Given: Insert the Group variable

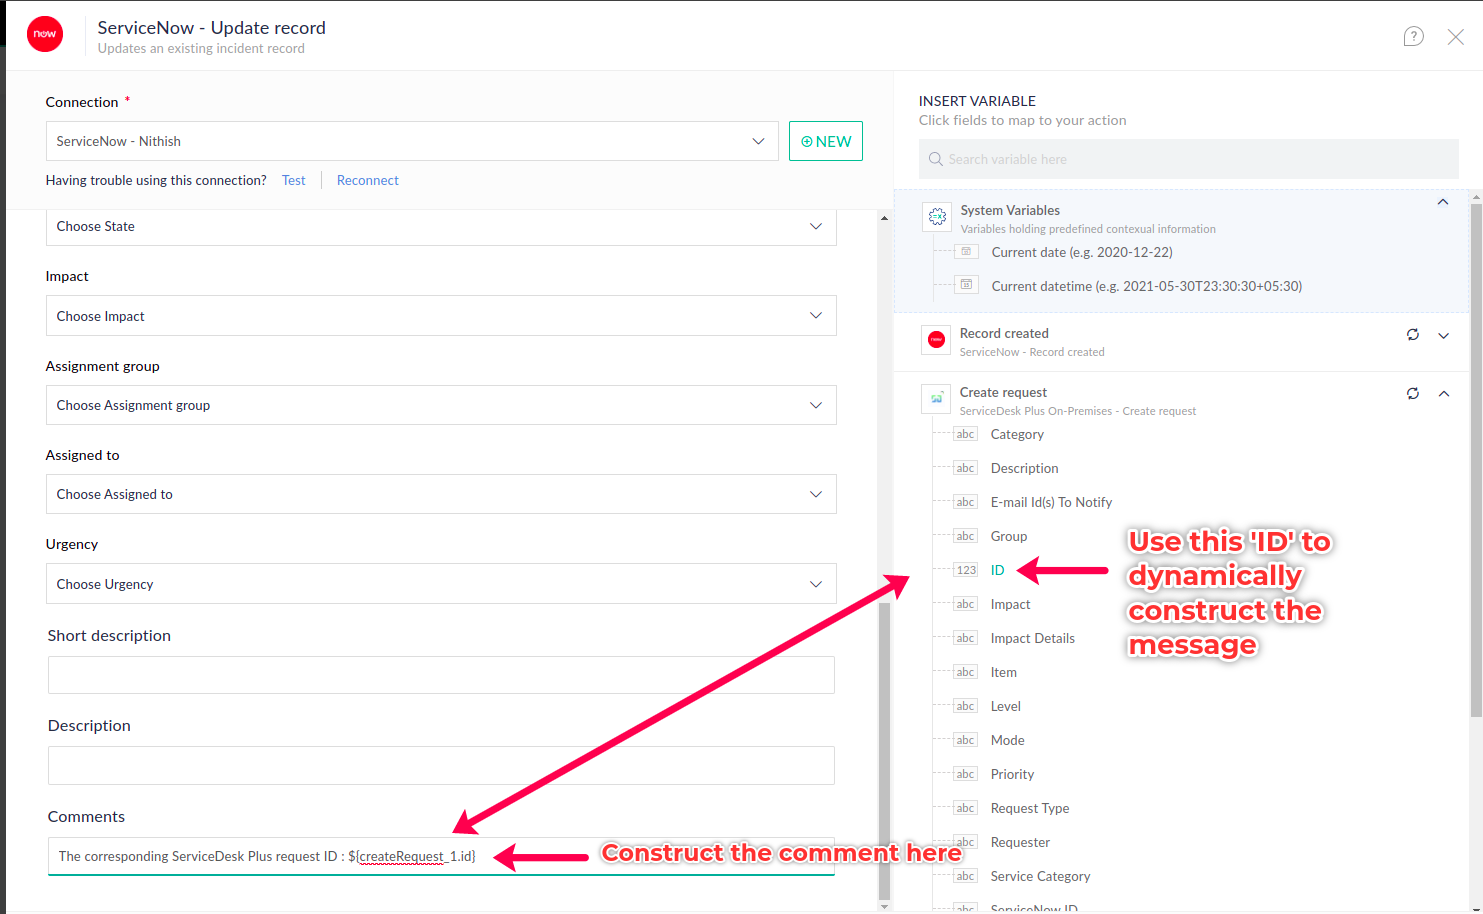Looking at the screenshot, I should (1009, 536).
